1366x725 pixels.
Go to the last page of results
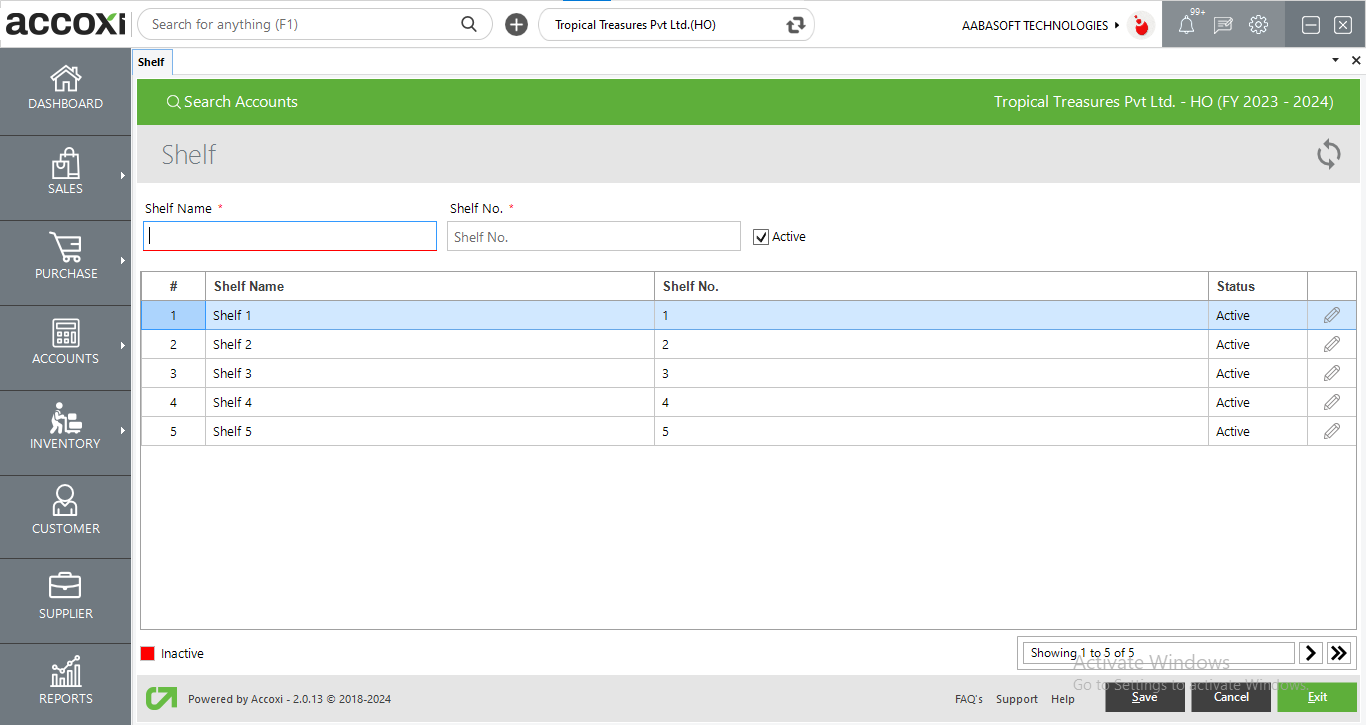pyautogui.click(x=1340, y=653)
